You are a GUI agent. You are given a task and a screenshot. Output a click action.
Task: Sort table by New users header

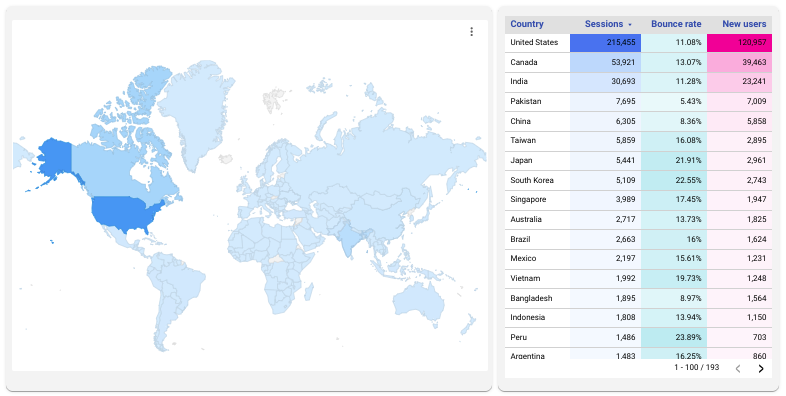tap(744, 24)
